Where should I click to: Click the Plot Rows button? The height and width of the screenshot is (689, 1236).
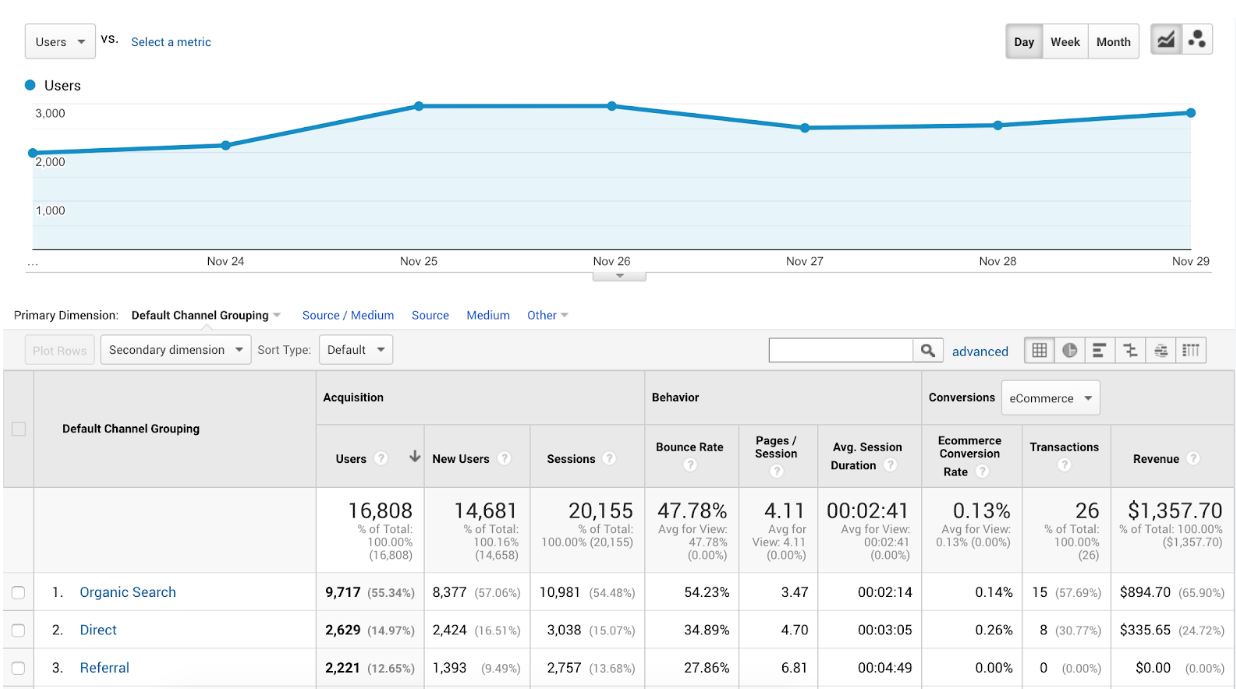(x=60, y=350)
